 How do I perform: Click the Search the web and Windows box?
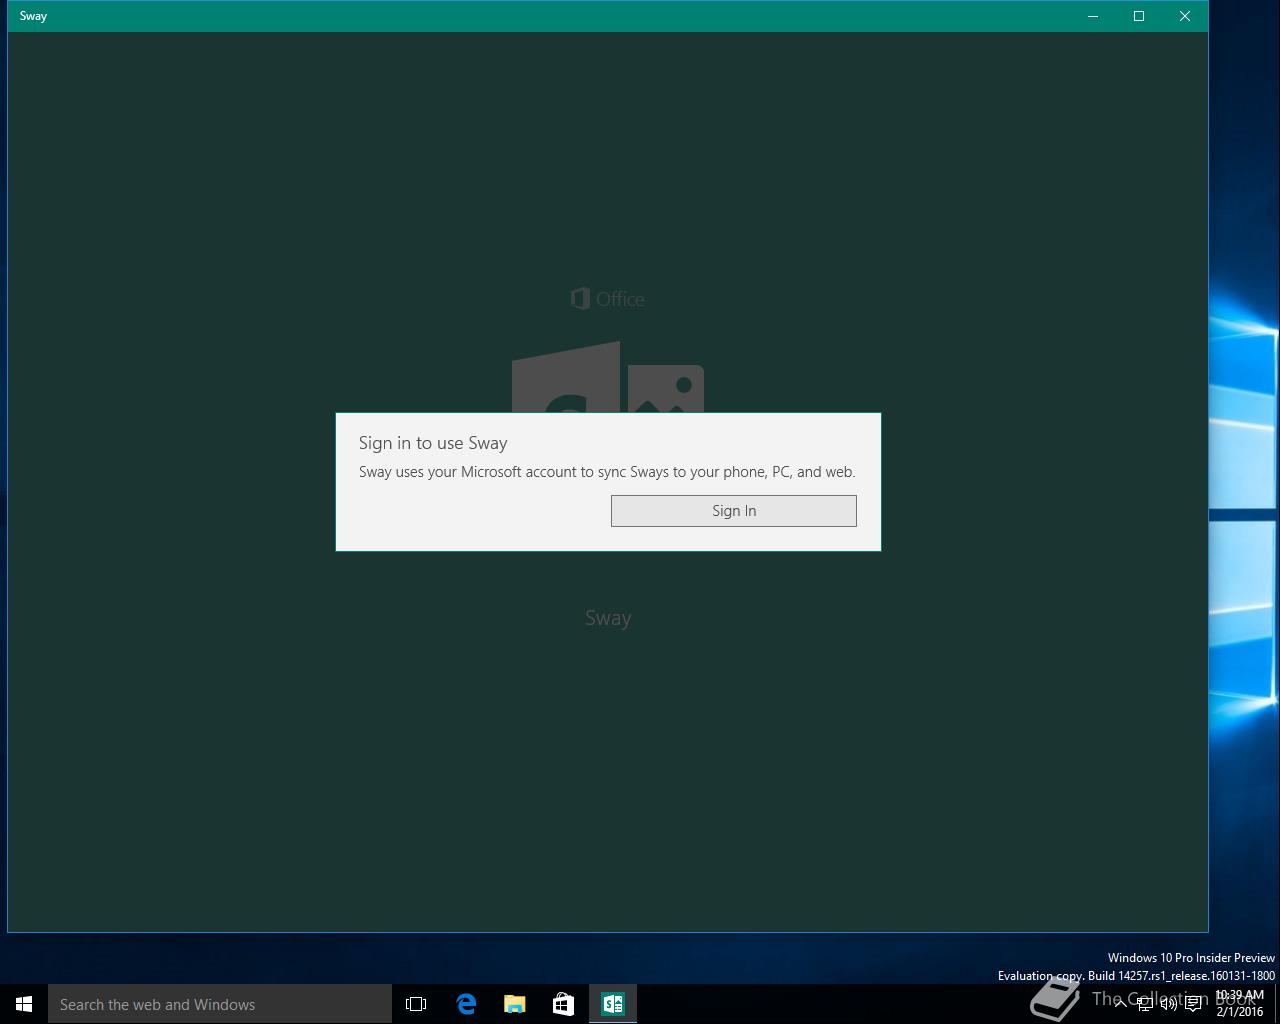click(x=220, y=1004)
